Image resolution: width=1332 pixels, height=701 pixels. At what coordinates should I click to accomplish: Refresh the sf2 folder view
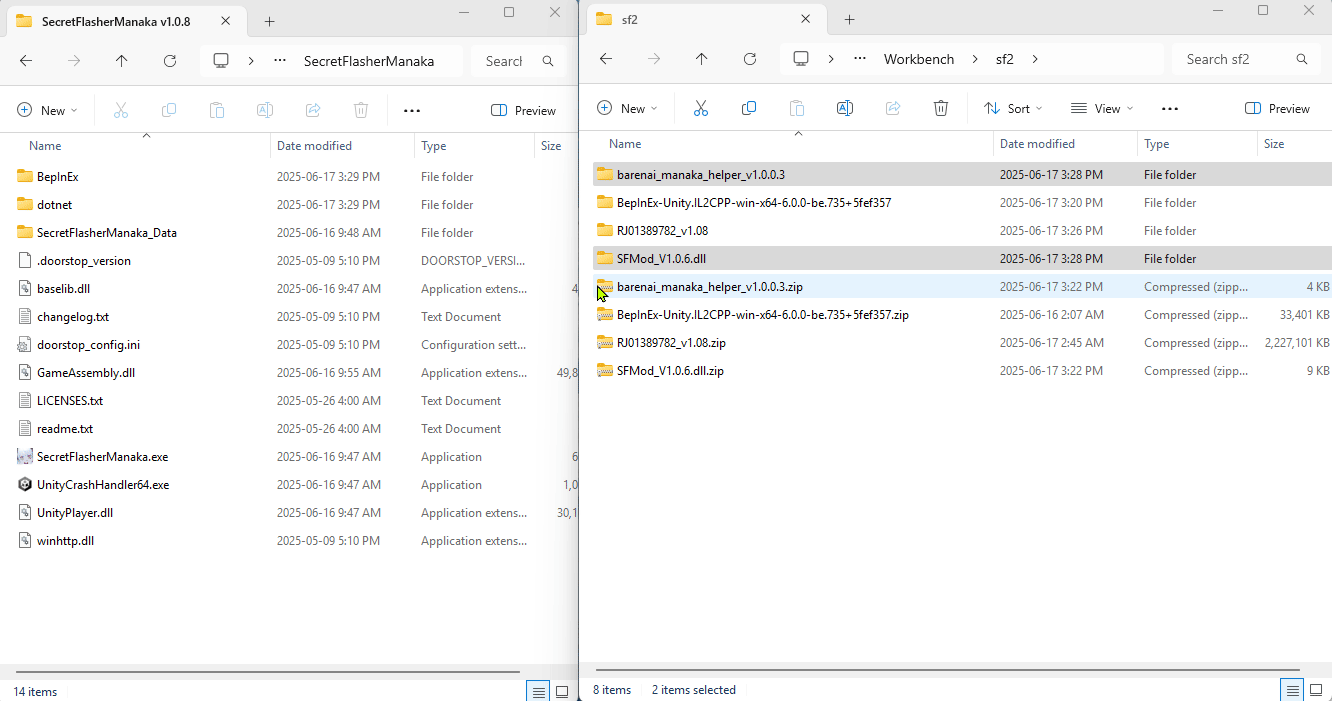coord(750,59)
